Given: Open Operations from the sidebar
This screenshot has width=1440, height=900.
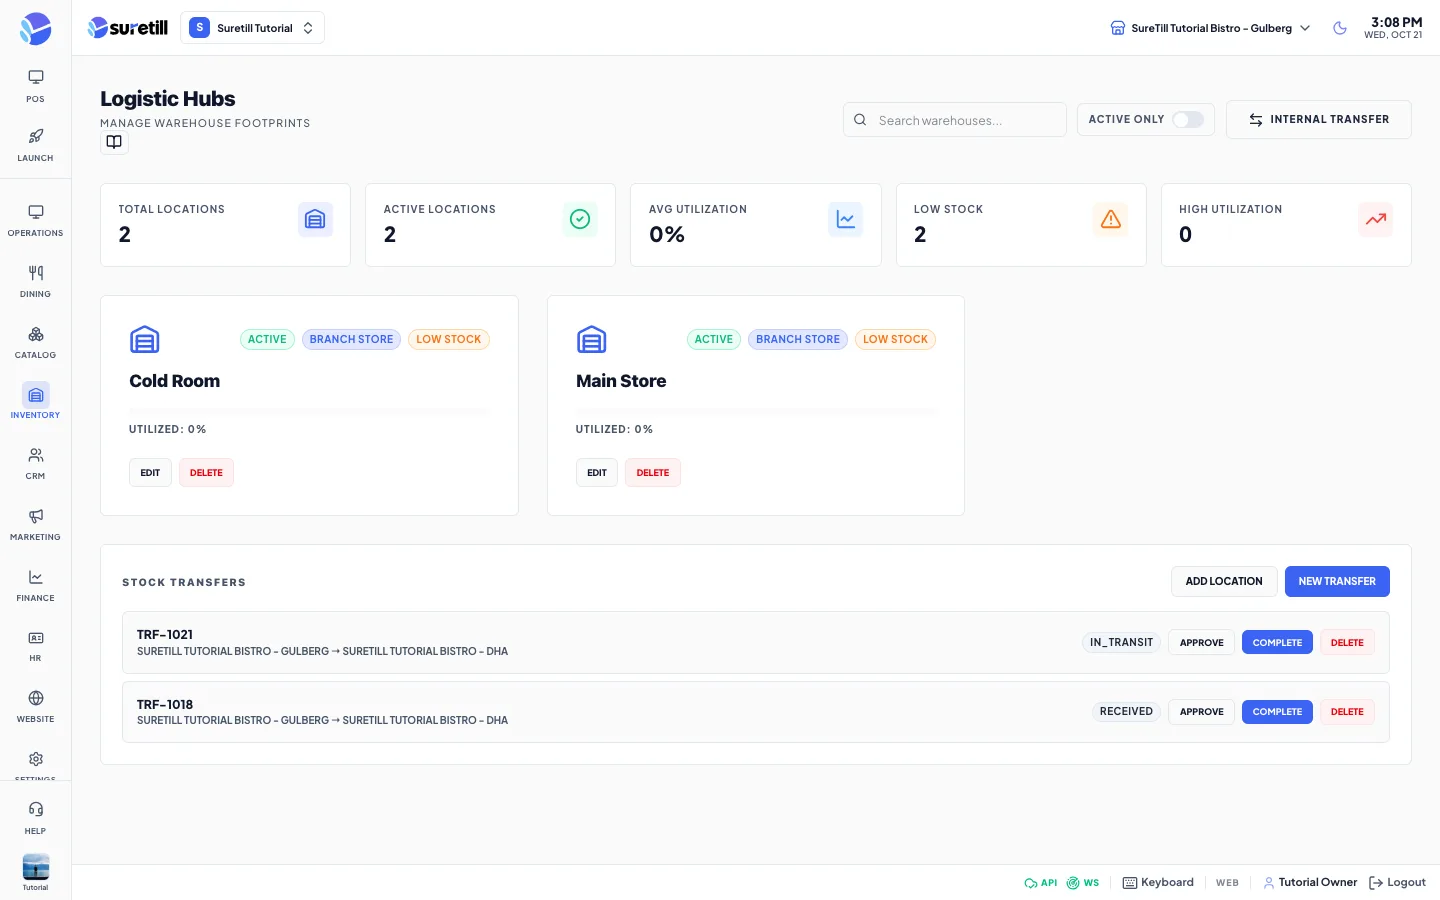Looking at the screenshot, I should [x=35, y=220].
